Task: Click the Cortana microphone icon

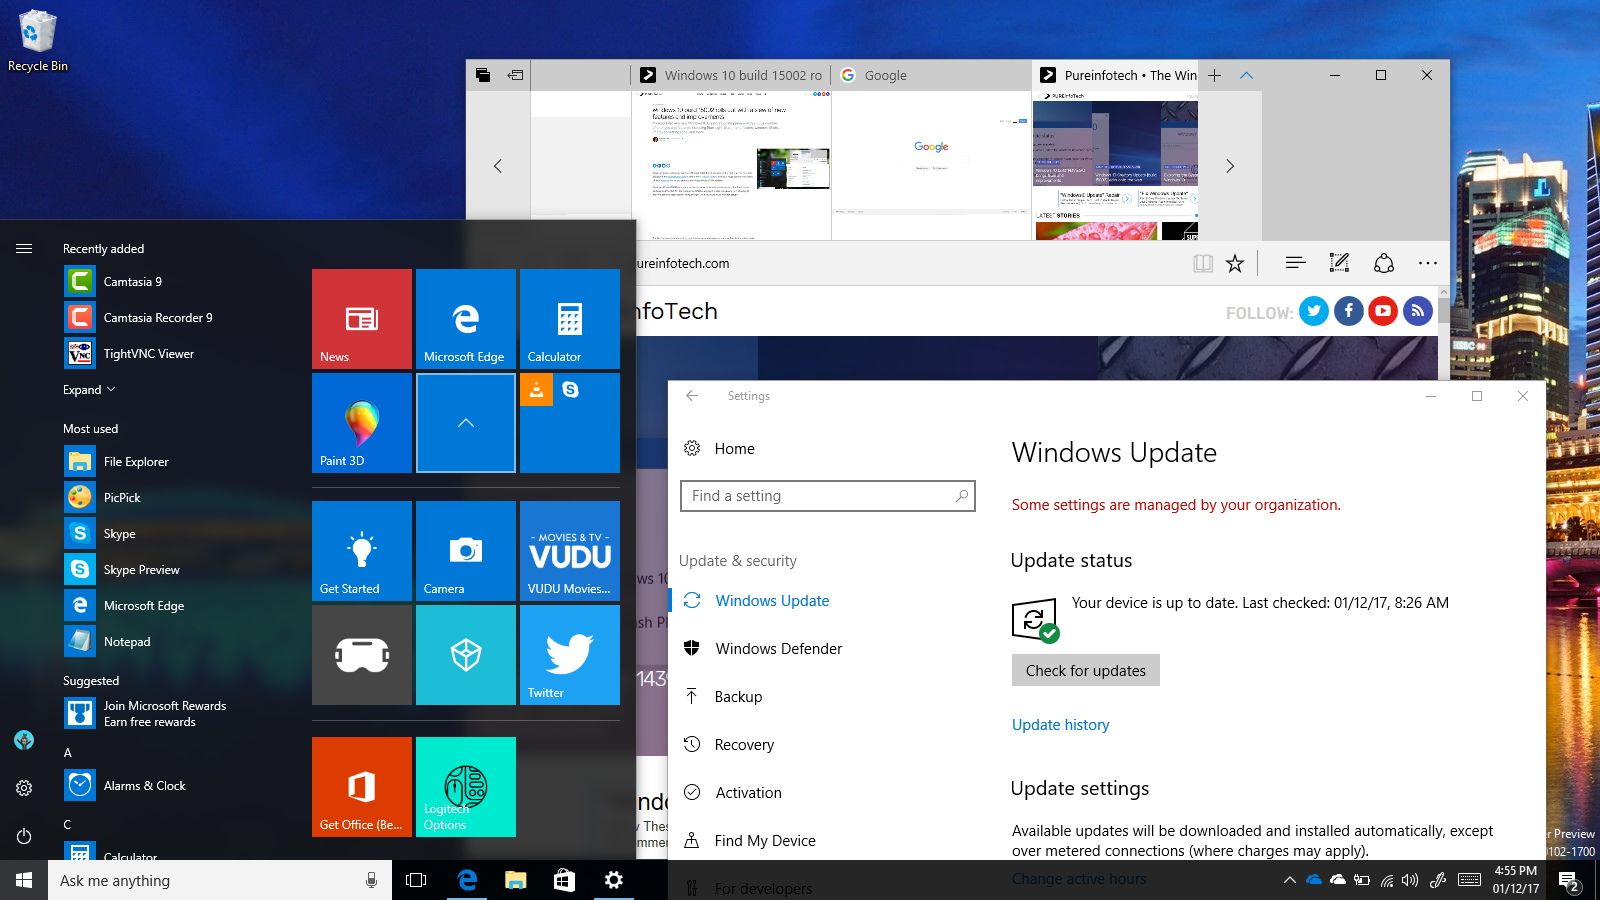Action: pyautogui.click(x=371, y=880)
